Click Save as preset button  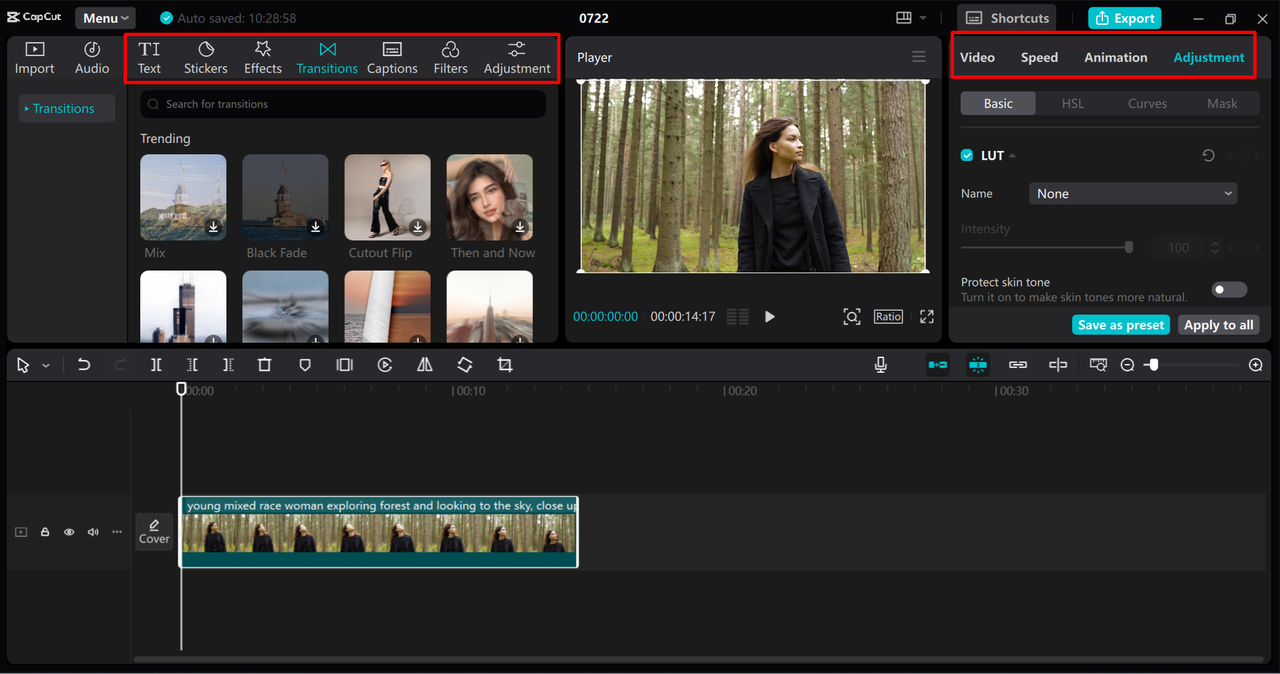click(1121, 325)
